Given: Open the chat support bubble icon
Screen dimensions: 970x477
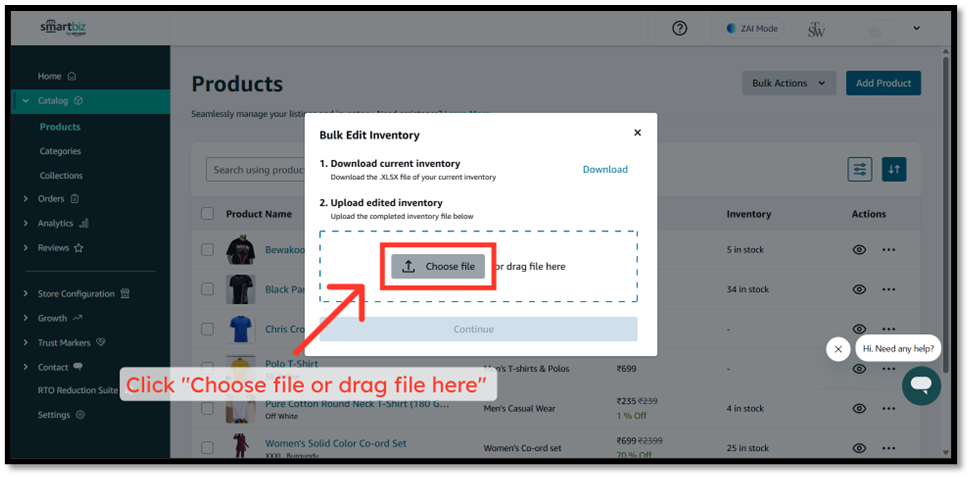Looking at the screenshot, I should coord(920,385).
